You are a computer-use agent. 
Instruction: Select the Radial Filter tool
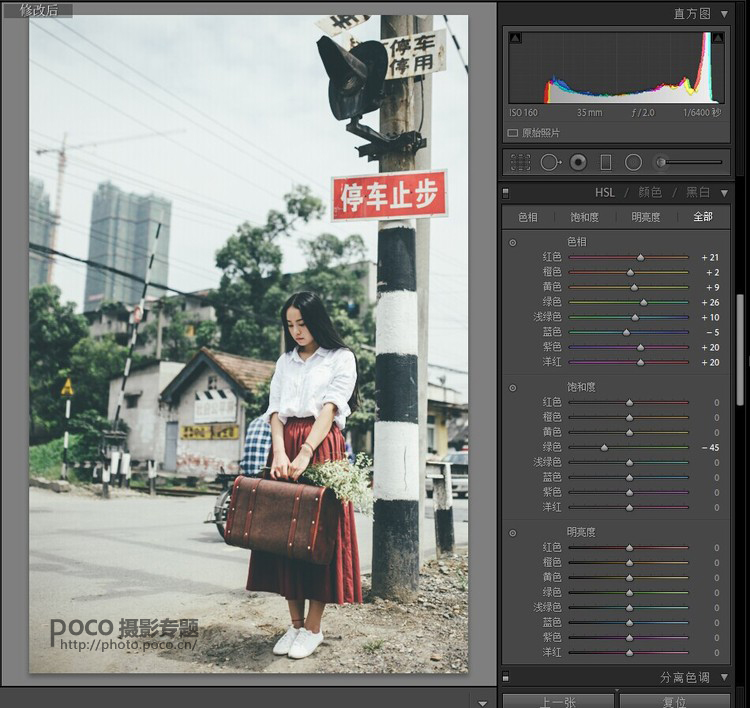(633, 163)
